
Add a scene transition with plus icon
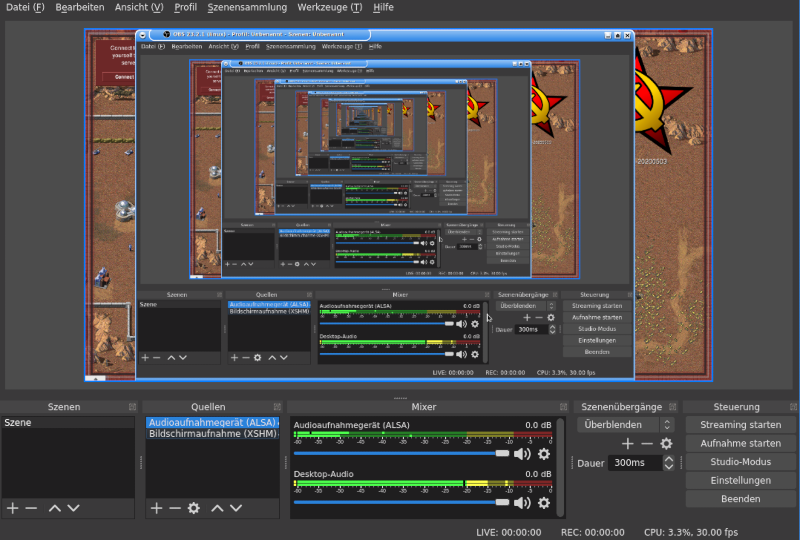tap(628, 444)
